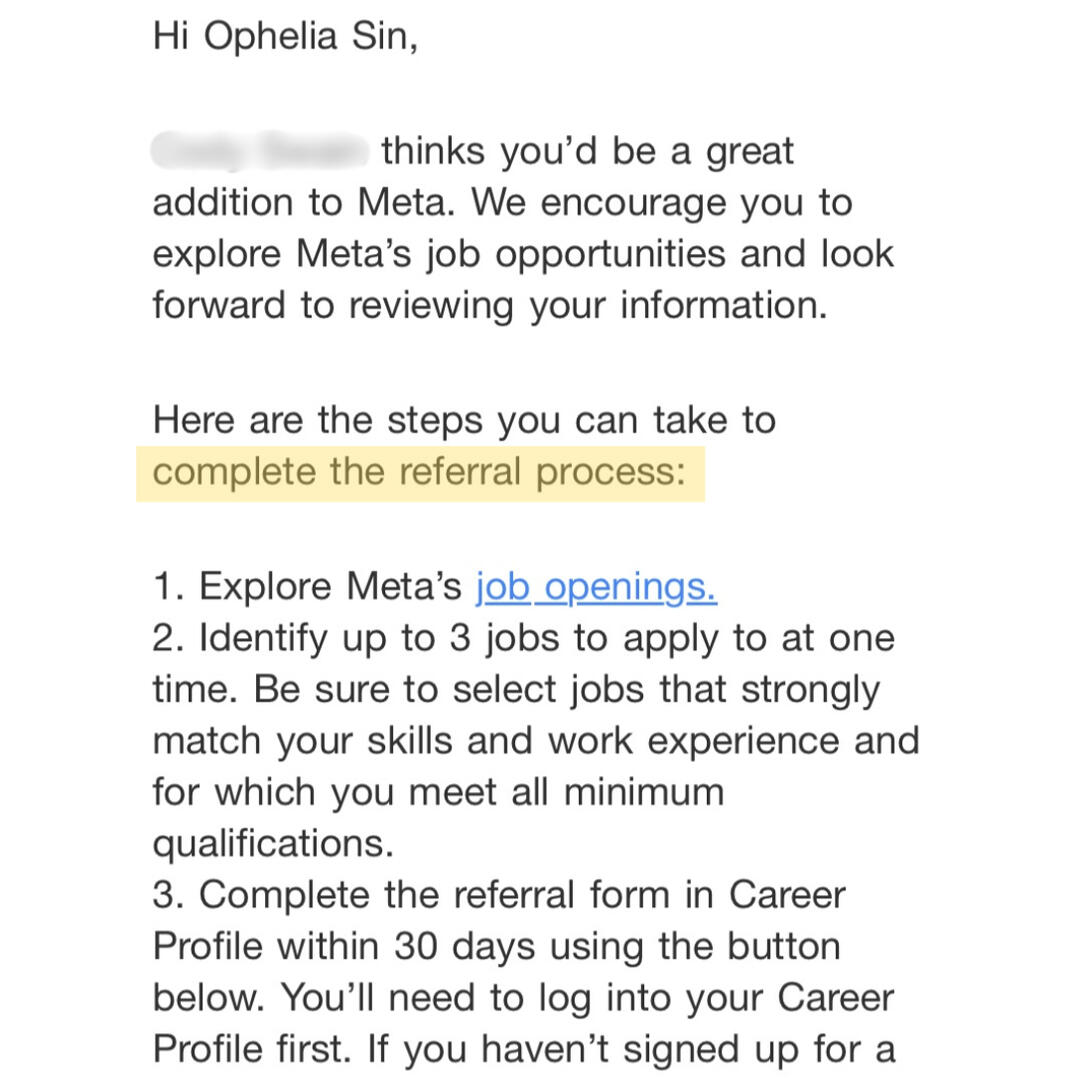
Task: Click step "3. Complete the referral form in Career"
Action: pos(499,895)
